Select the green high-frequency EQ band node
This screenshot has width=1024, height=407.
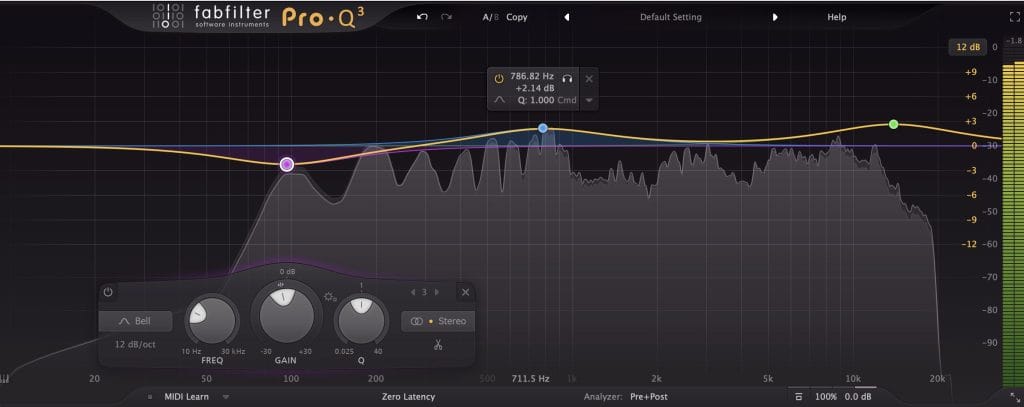tap(894, 124)
